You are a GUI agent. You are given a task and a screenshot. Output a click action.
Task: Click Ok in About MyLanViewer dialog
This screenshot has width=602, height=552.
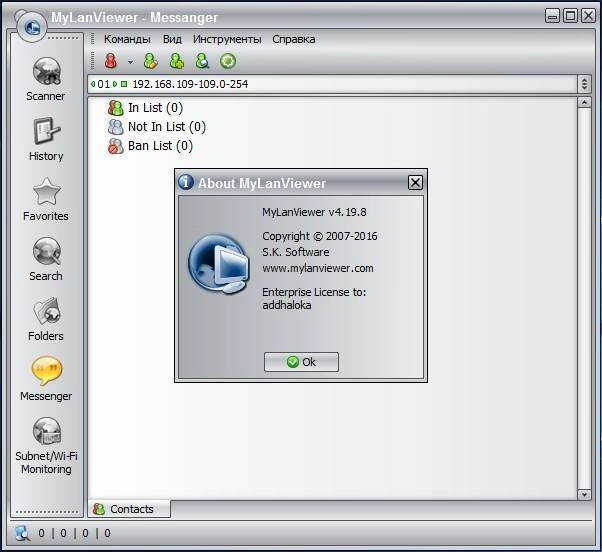tap(301, 362)
